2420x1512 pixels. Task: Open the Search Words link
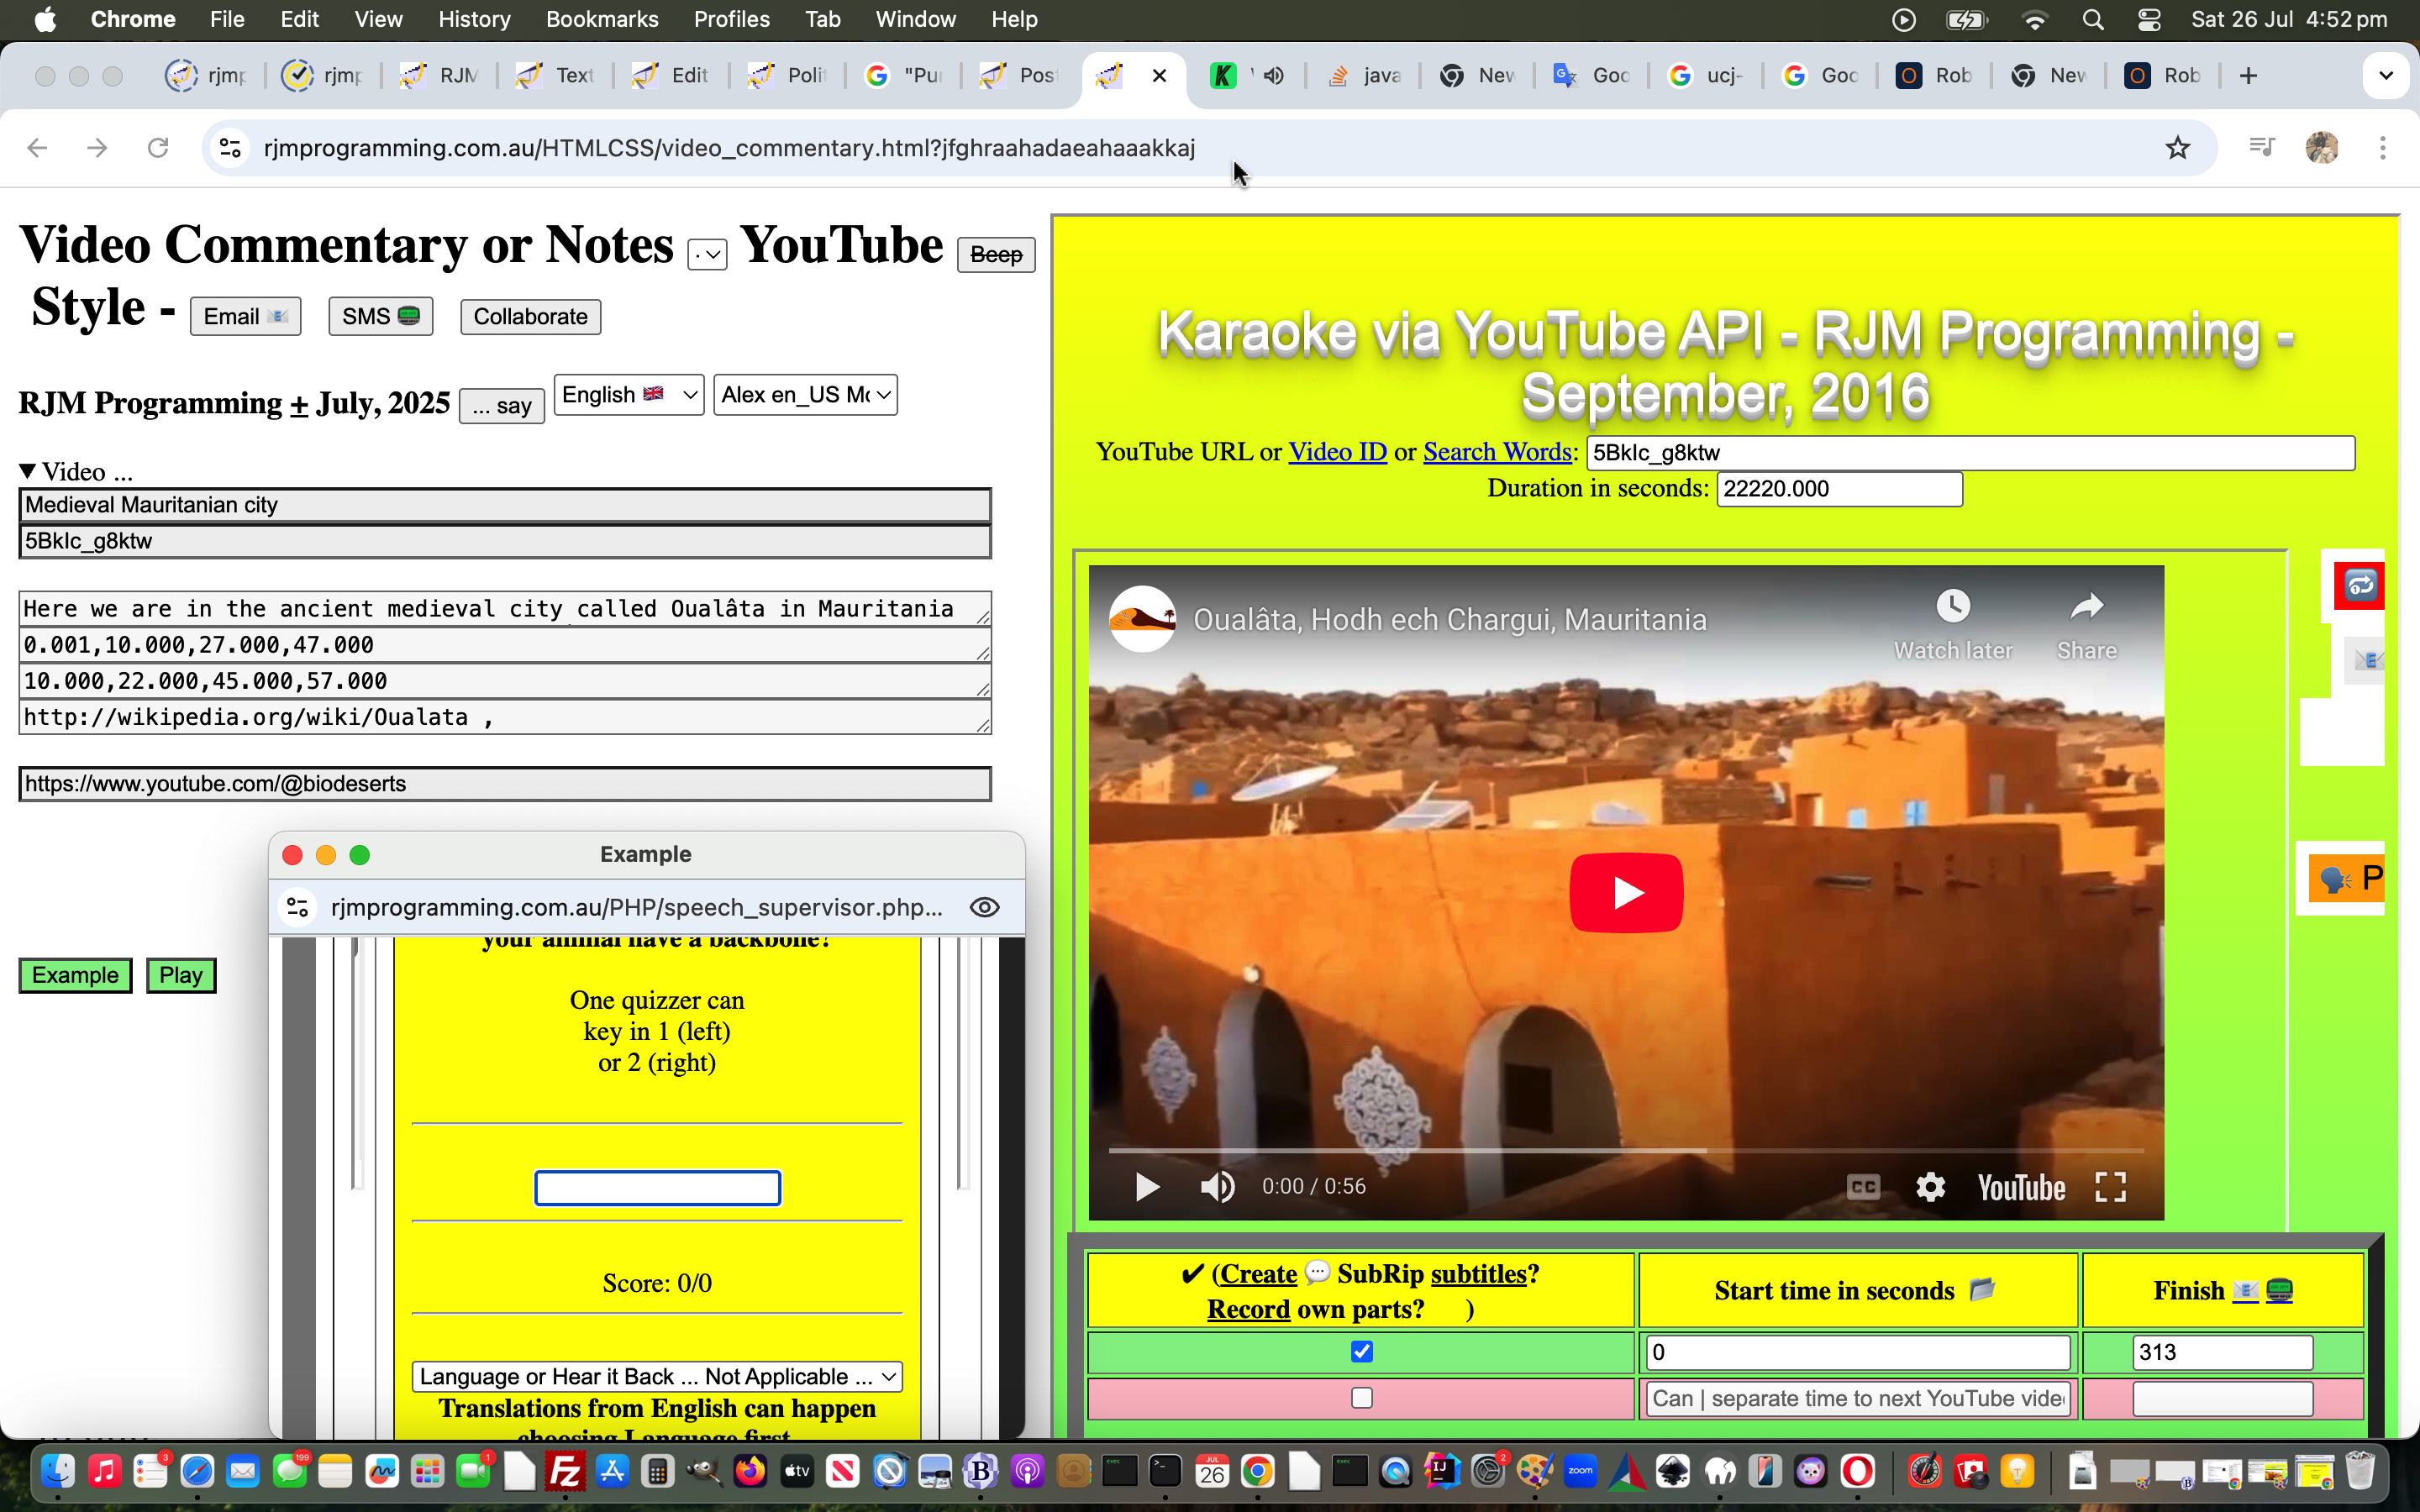pyautogui.click(x=1497, y=452)
